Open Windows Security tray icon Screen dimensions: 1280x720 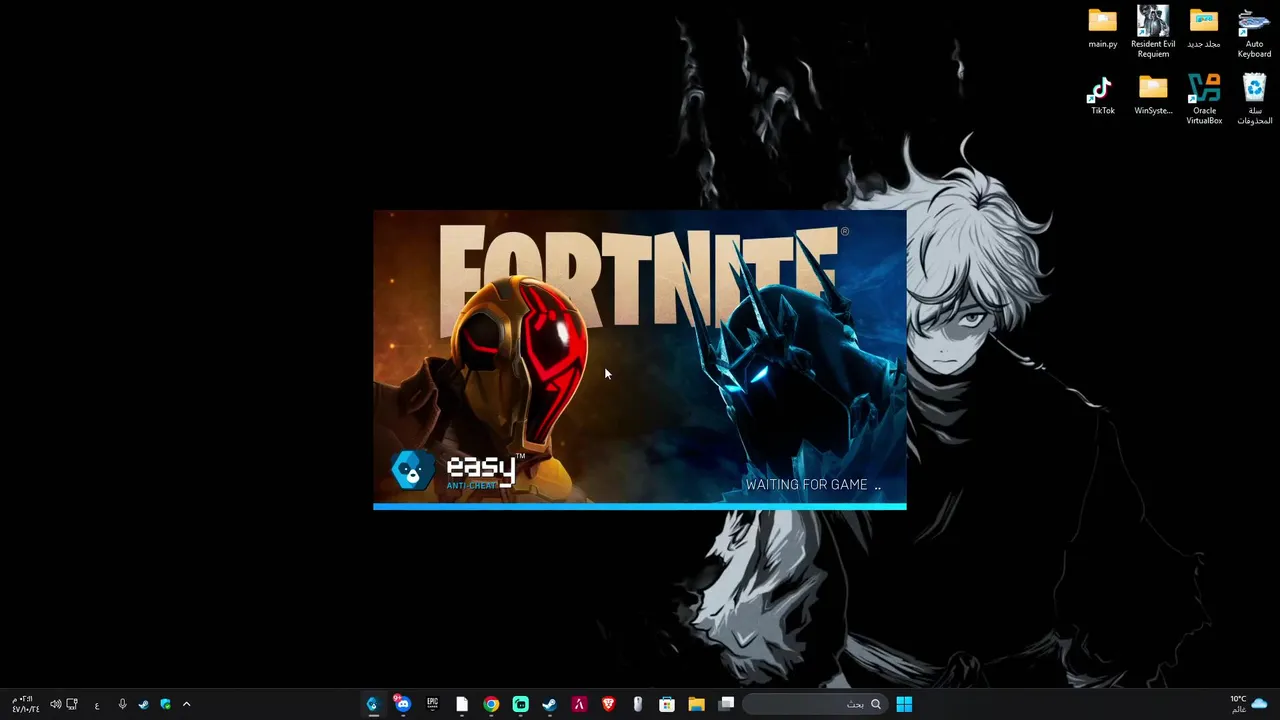pyautogui.click(x=165, y=704)
